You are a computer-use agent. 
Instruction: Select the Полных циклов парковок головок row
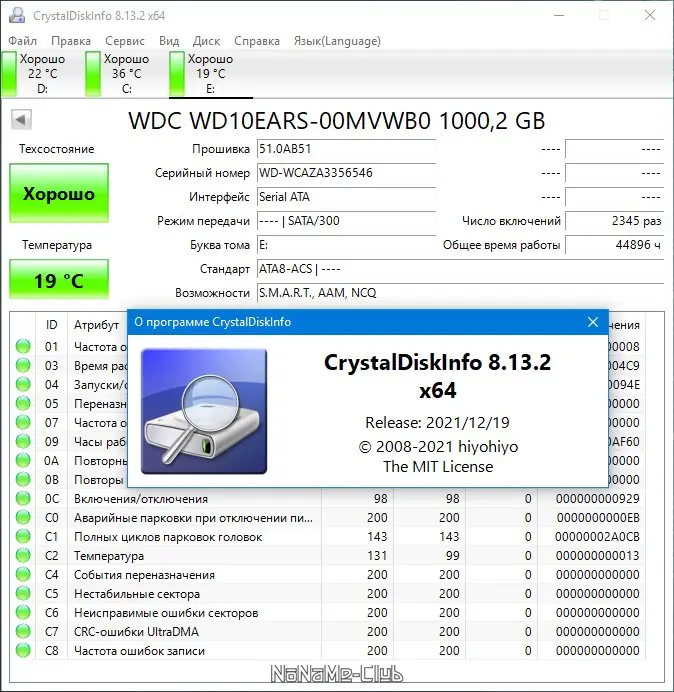328,537
